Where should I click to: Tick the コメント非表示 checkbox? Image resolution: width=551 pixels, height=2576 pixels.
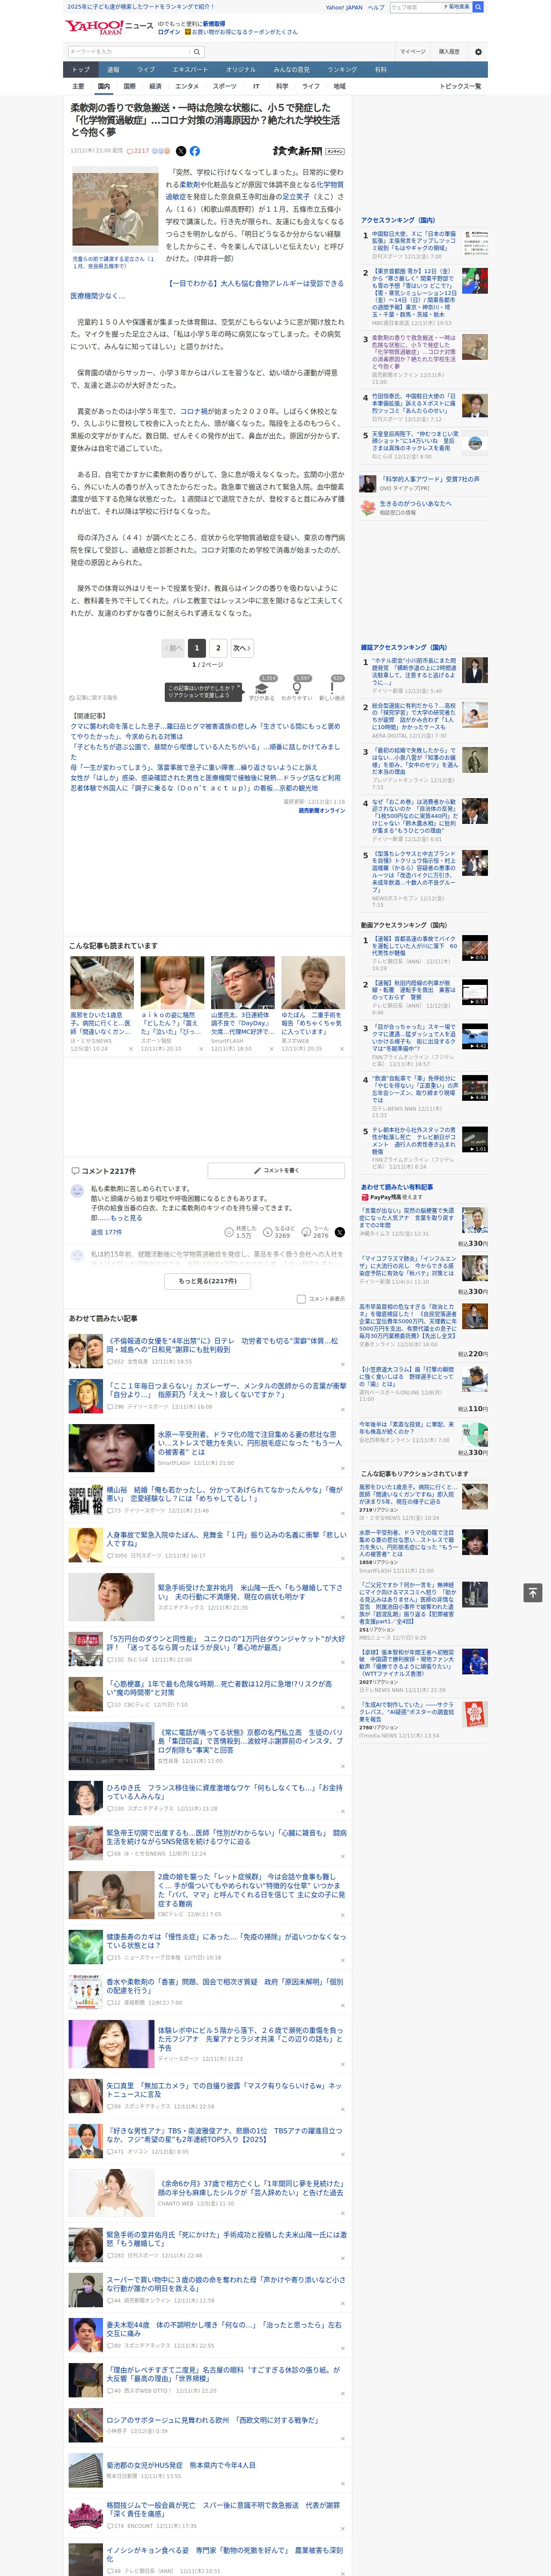(301, 1299)
